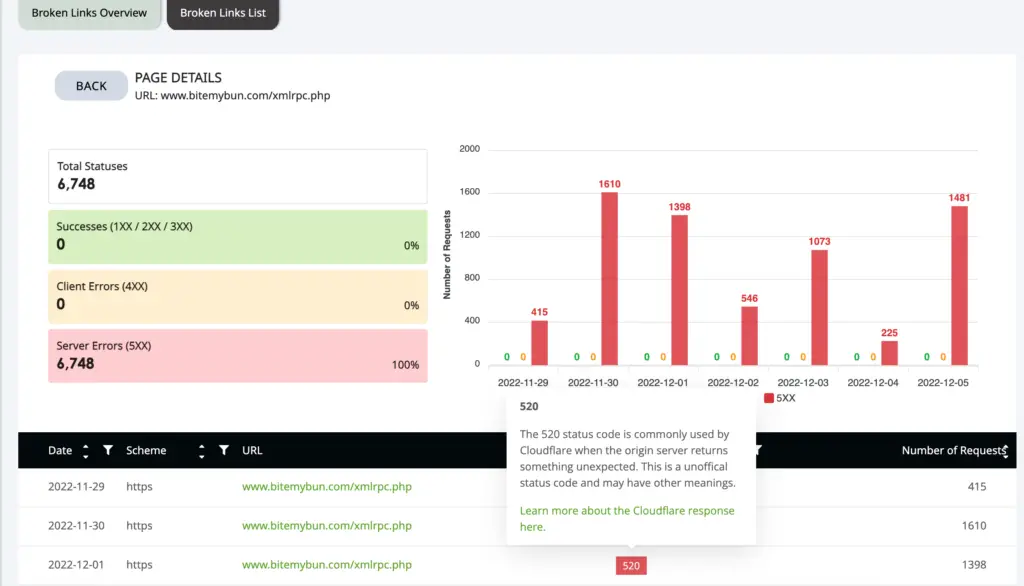Image resolution: width=1024 pixels, height=586 pixels.
Task: Click the 2022-12-04 label on the chart axis
Action: tap(873, 383)
